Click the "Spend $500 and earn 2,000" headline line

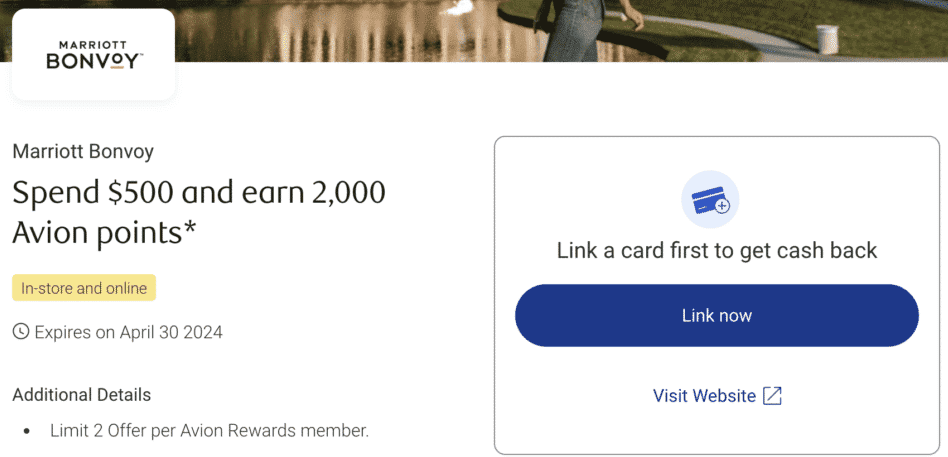(x=198, y=192)
